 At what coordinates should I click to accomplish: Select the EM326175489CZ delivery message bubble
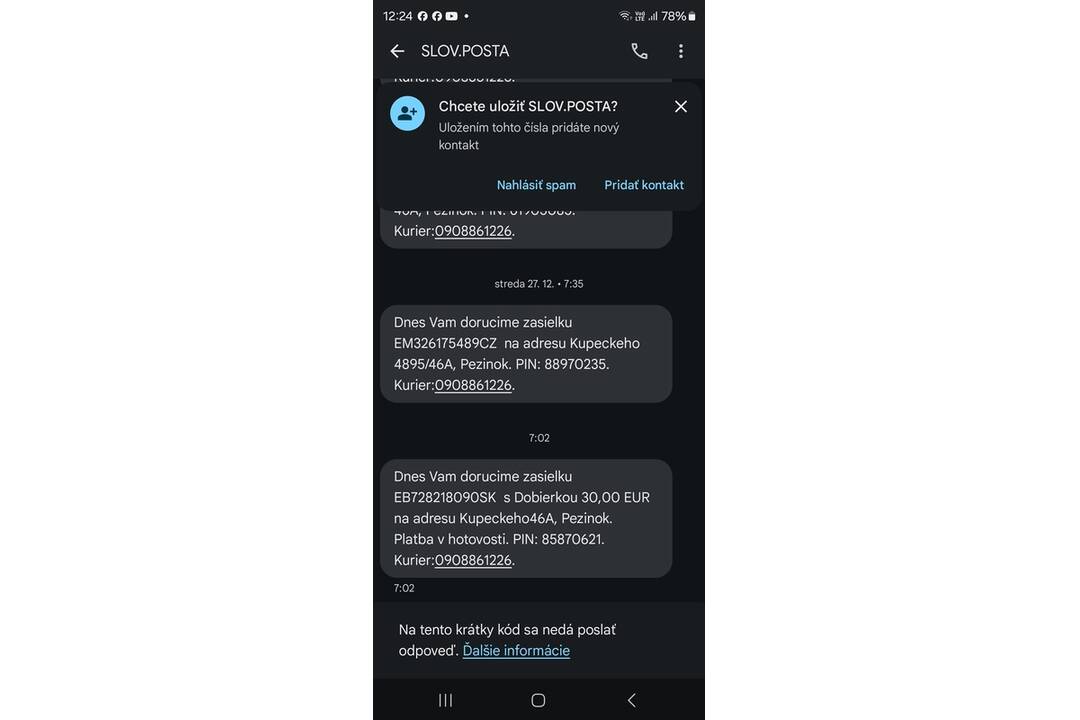tap(526, 354)
